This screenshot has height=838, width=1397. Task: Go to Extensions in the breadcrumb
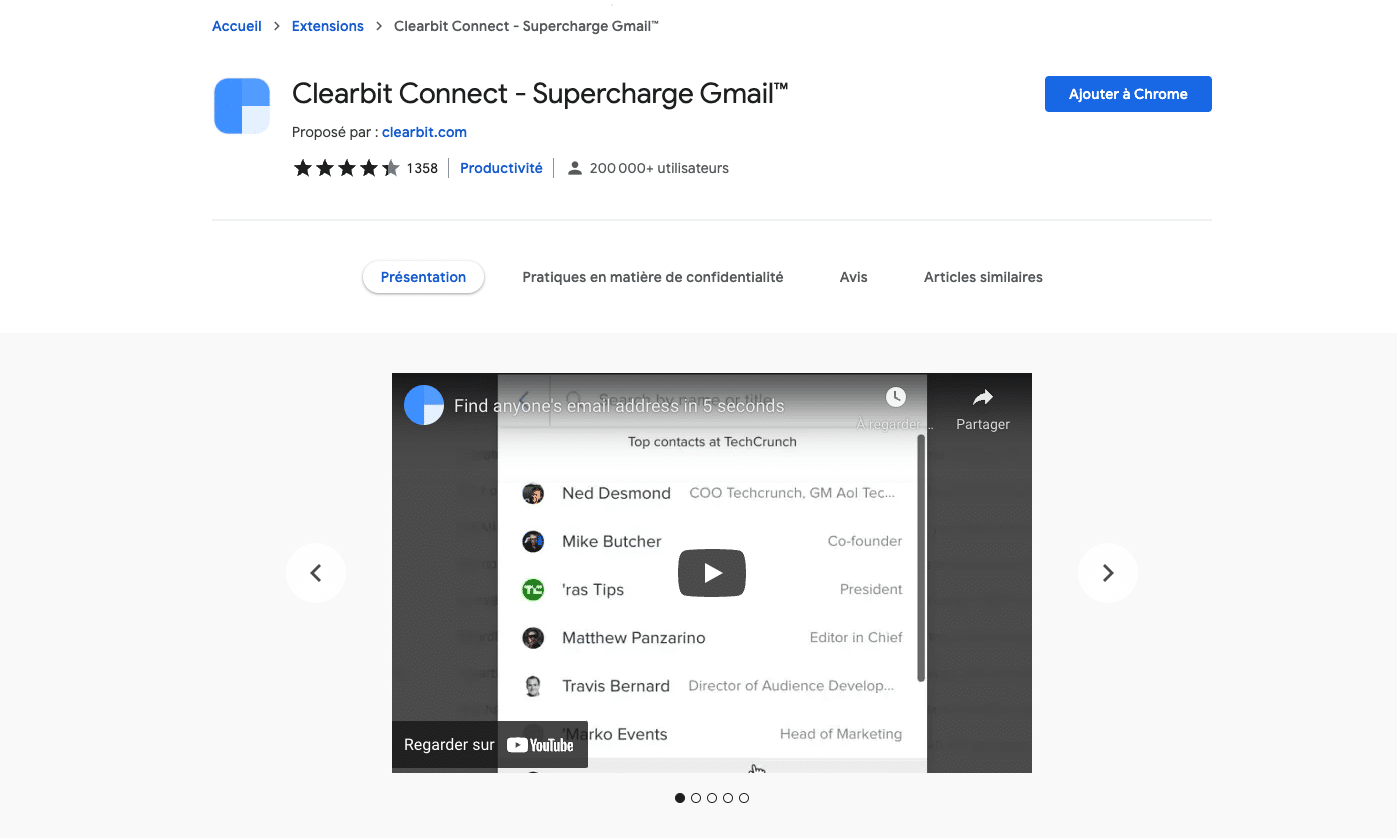(328, 26)
